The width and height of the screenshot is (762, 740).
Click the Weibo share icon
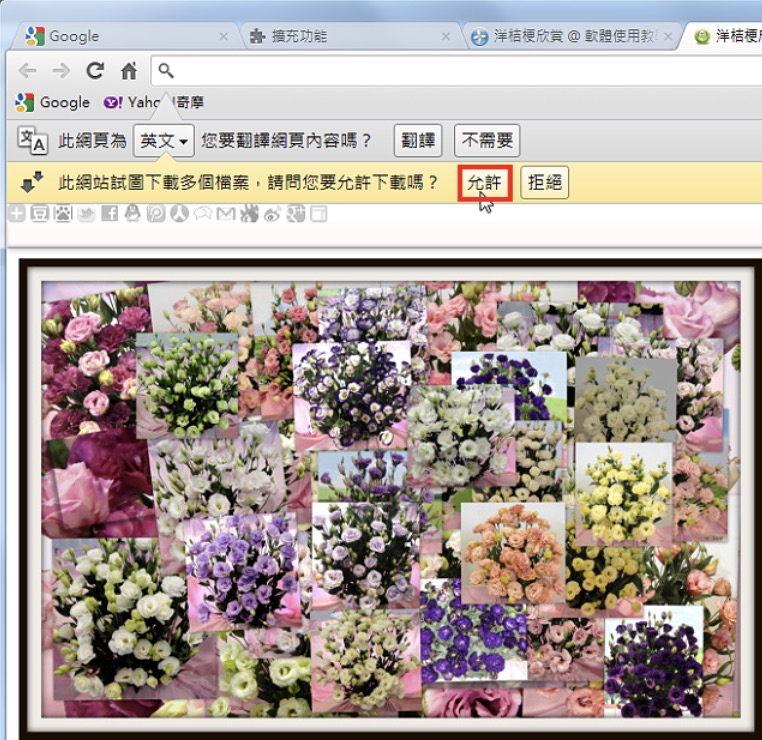click(272, 213)
